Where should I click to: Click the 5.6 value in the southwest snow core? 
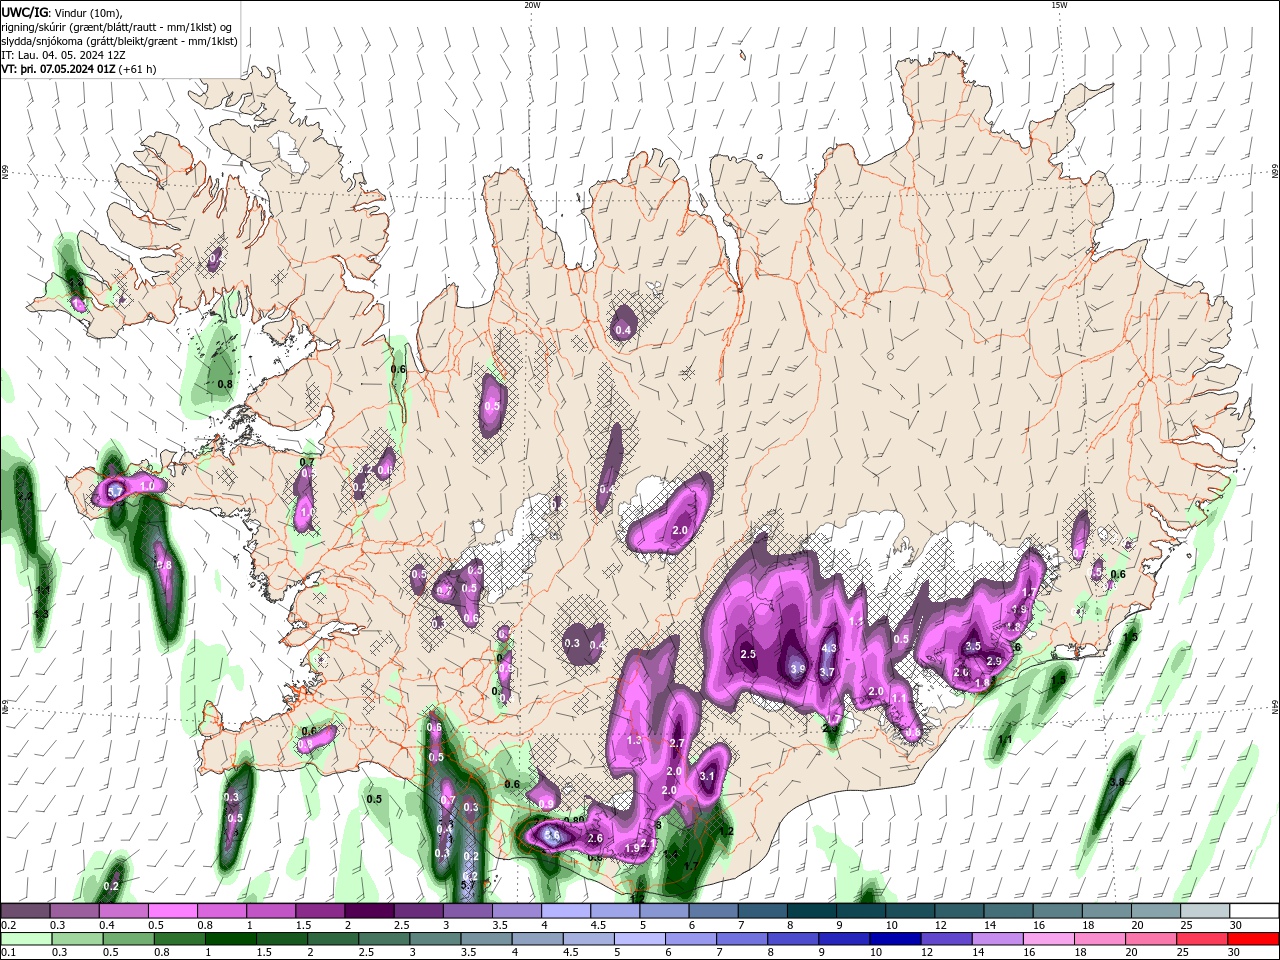point(551,833)
